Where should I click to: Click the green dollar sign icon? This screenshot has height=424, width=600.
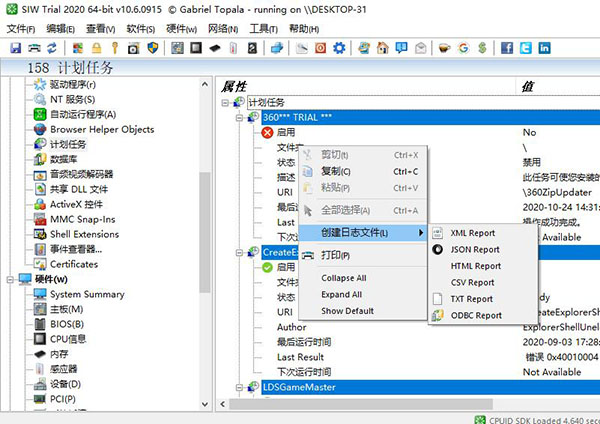[482, 48]
